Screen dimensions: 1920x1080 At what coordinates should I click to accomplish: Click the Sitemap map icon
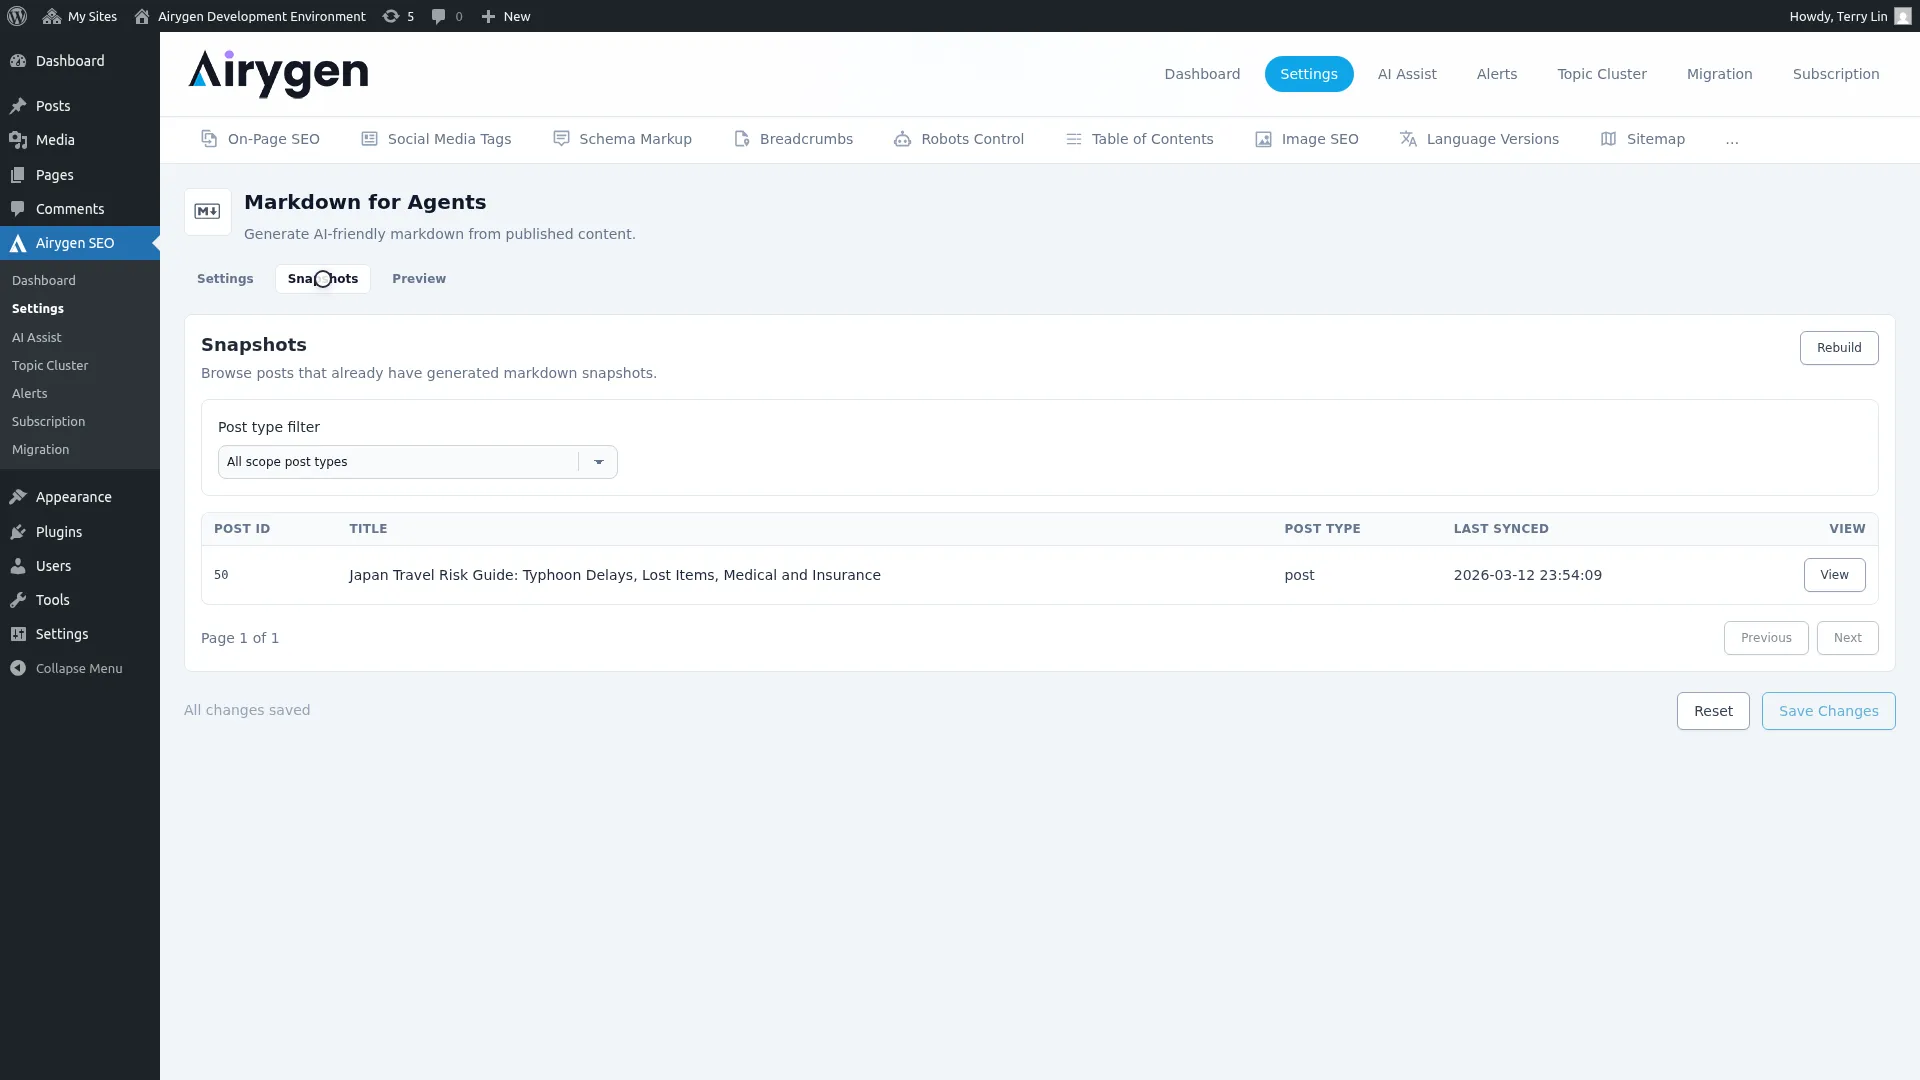1608,139
